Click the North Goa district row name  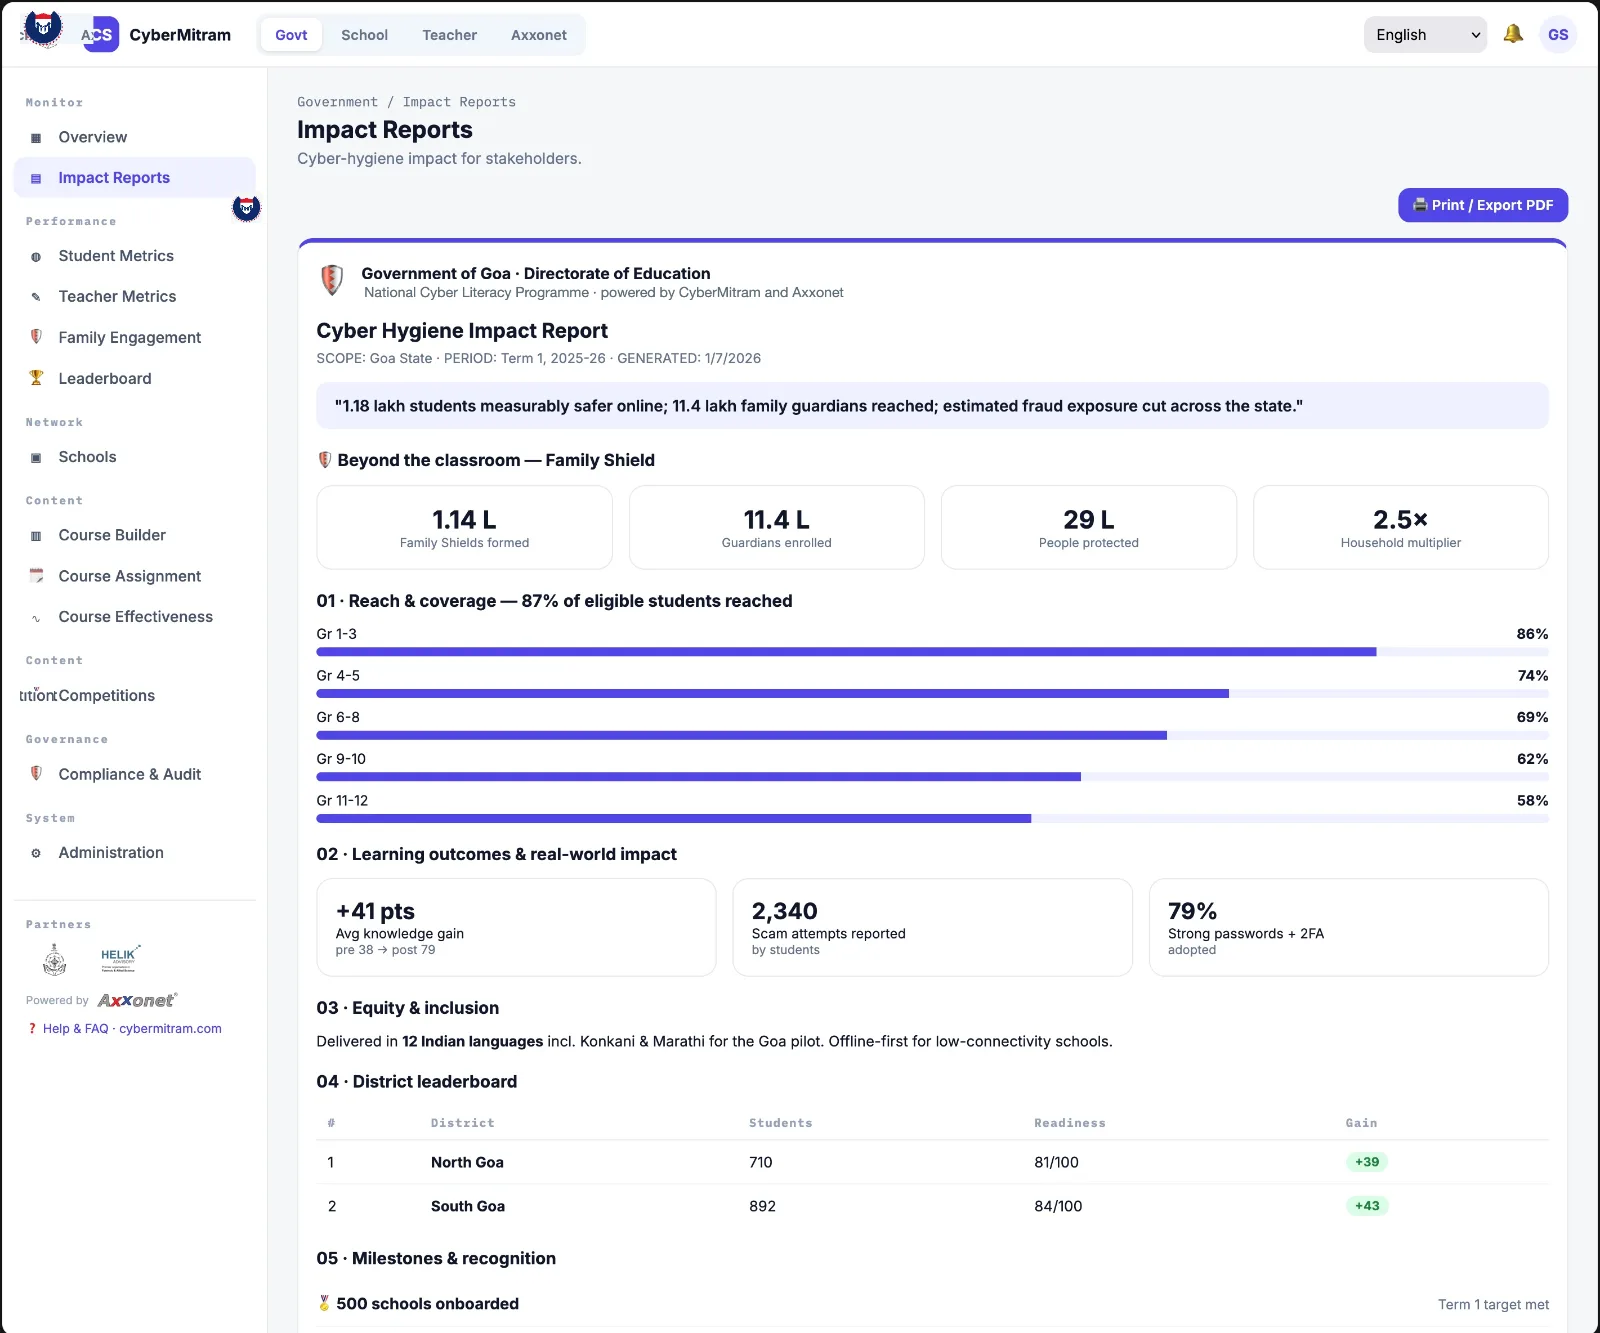coord(467,1162)
